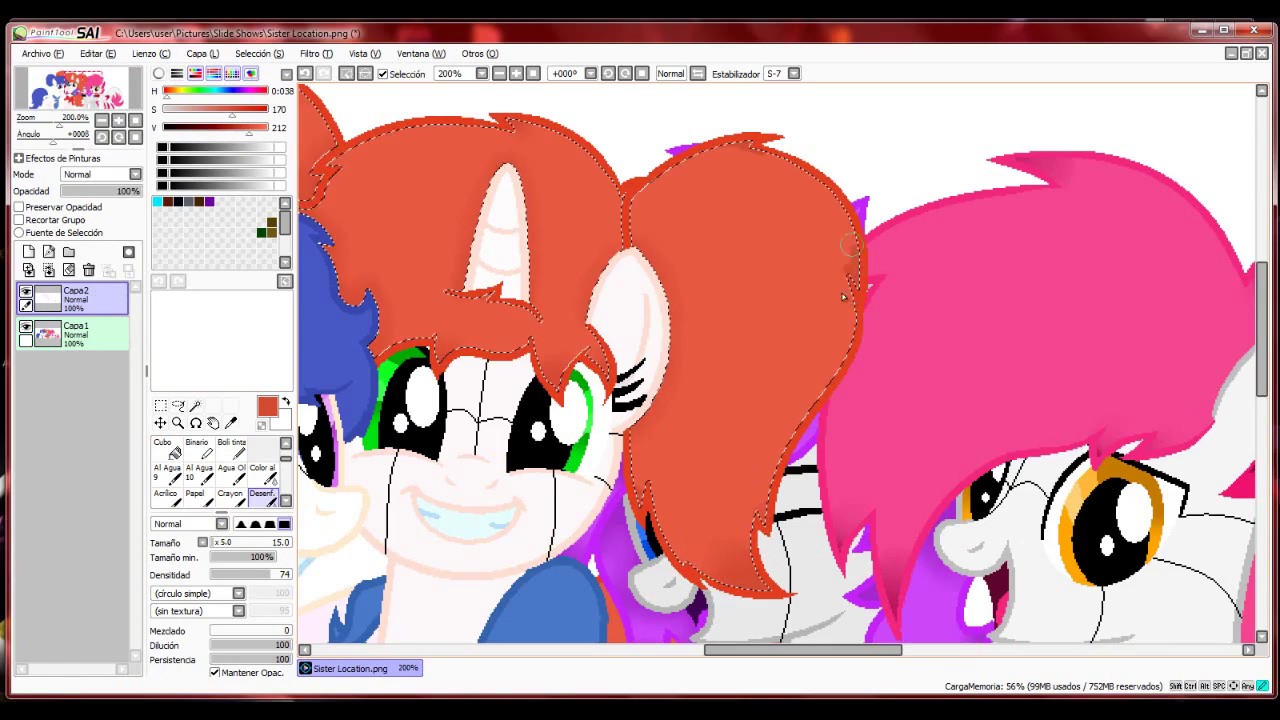Click the red foreground color swatch

[267, 406]
